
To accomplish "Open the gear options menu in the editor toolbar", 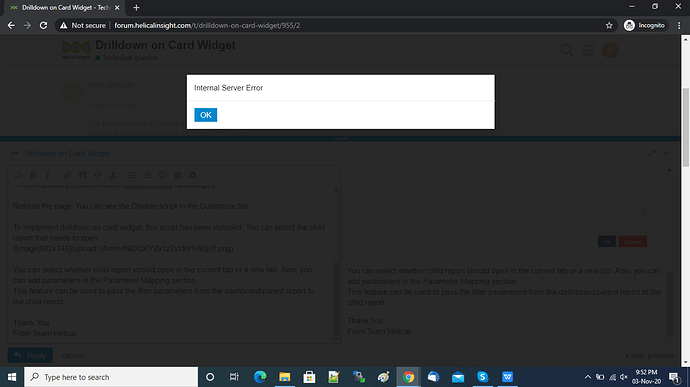I will [193, 175].
